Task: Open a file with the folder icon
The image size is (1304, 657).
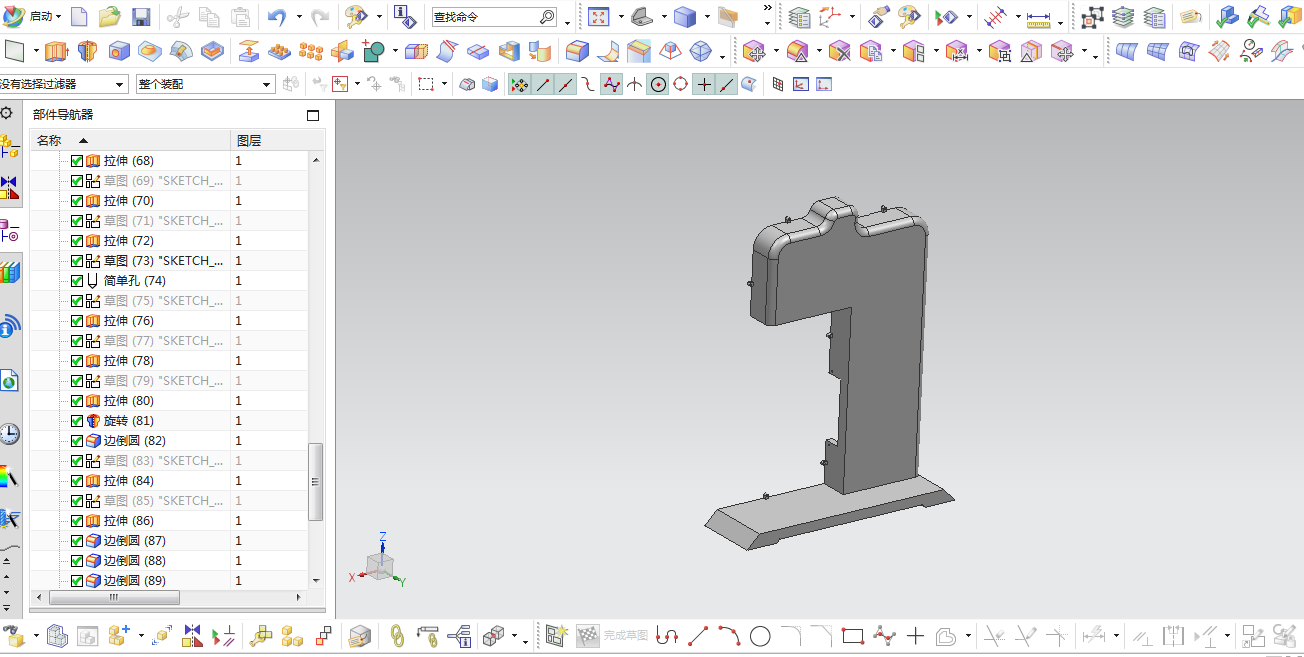Action: coord(110,17)
